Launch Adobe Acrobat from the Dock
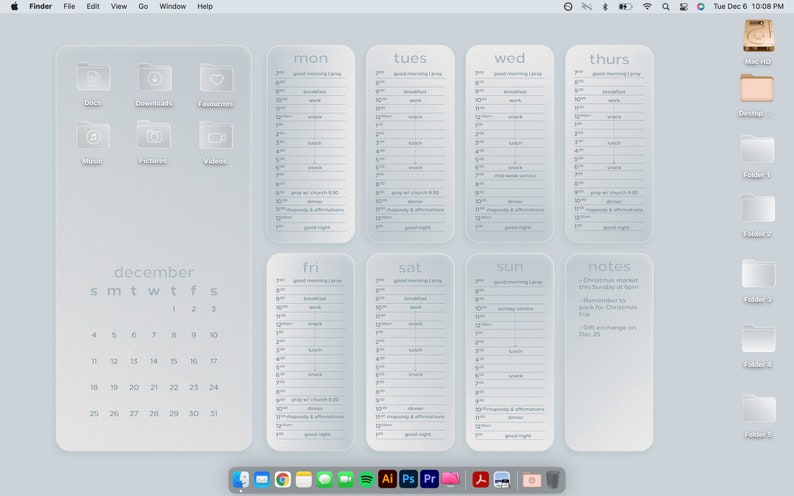Image resolution: width=794 pixels, height=496 pixels. (x=480, y=479)
